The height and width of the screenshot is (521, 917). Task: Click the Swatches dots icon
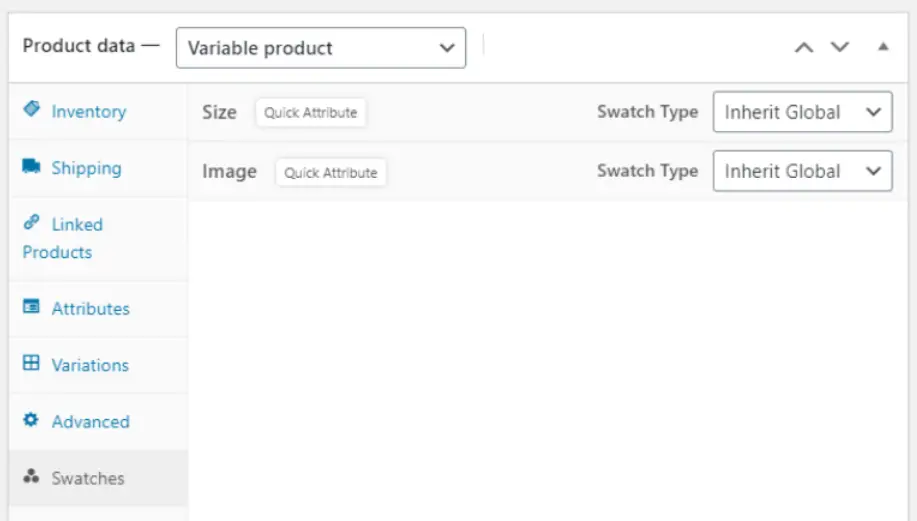pyautogui.click(x=31, y=477)
